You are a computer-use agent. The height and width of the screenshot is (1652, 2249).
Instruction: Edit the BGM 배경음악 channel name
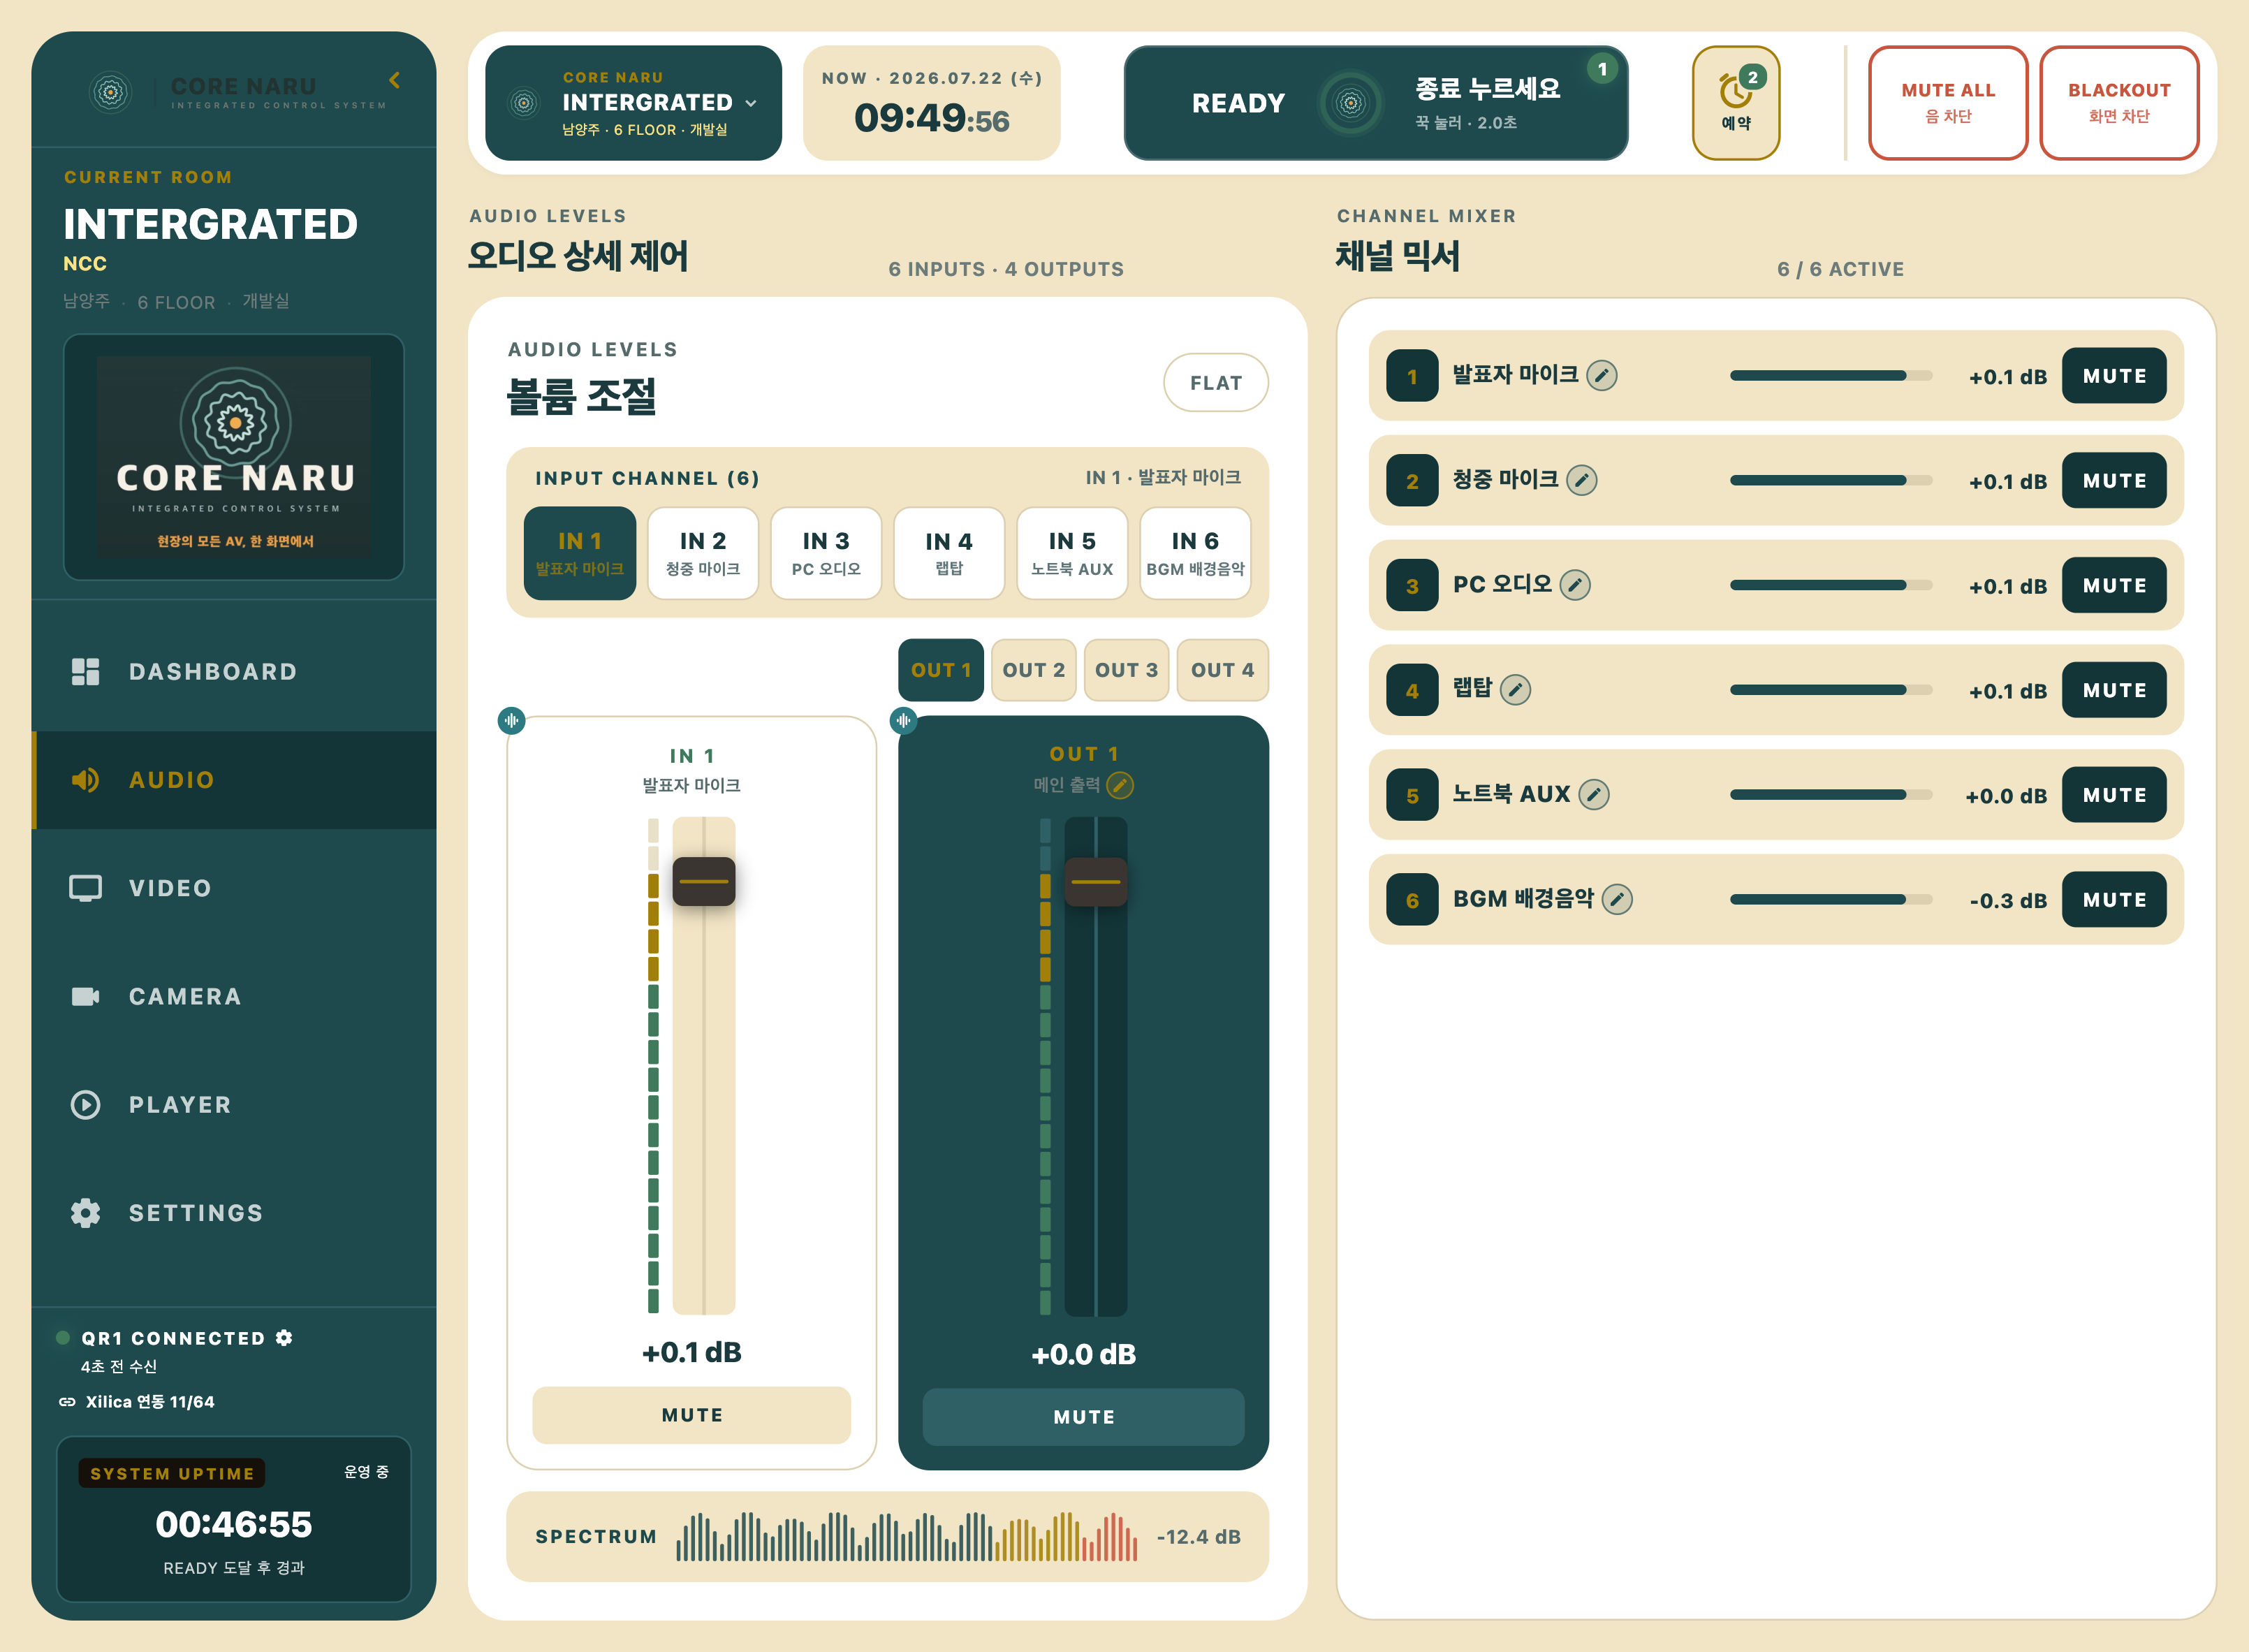coord(1617,899)
